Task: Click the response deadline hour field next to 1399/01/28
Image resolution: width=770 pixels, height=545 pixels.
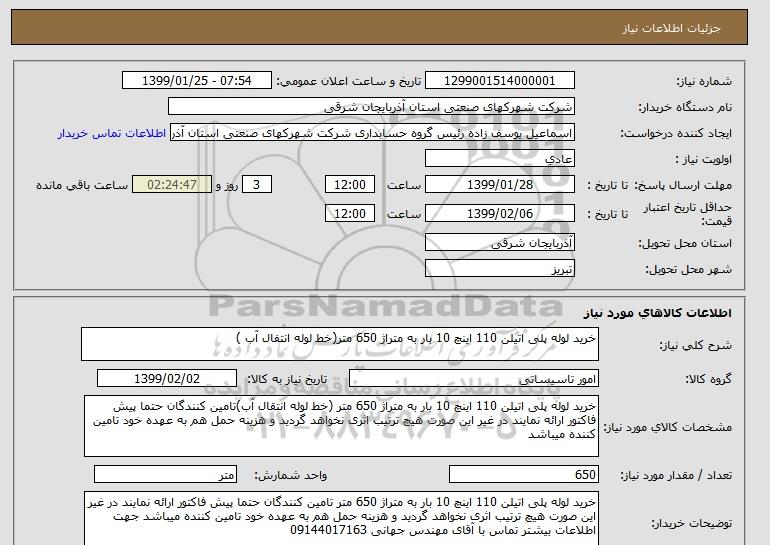Action: pos(350,185)
